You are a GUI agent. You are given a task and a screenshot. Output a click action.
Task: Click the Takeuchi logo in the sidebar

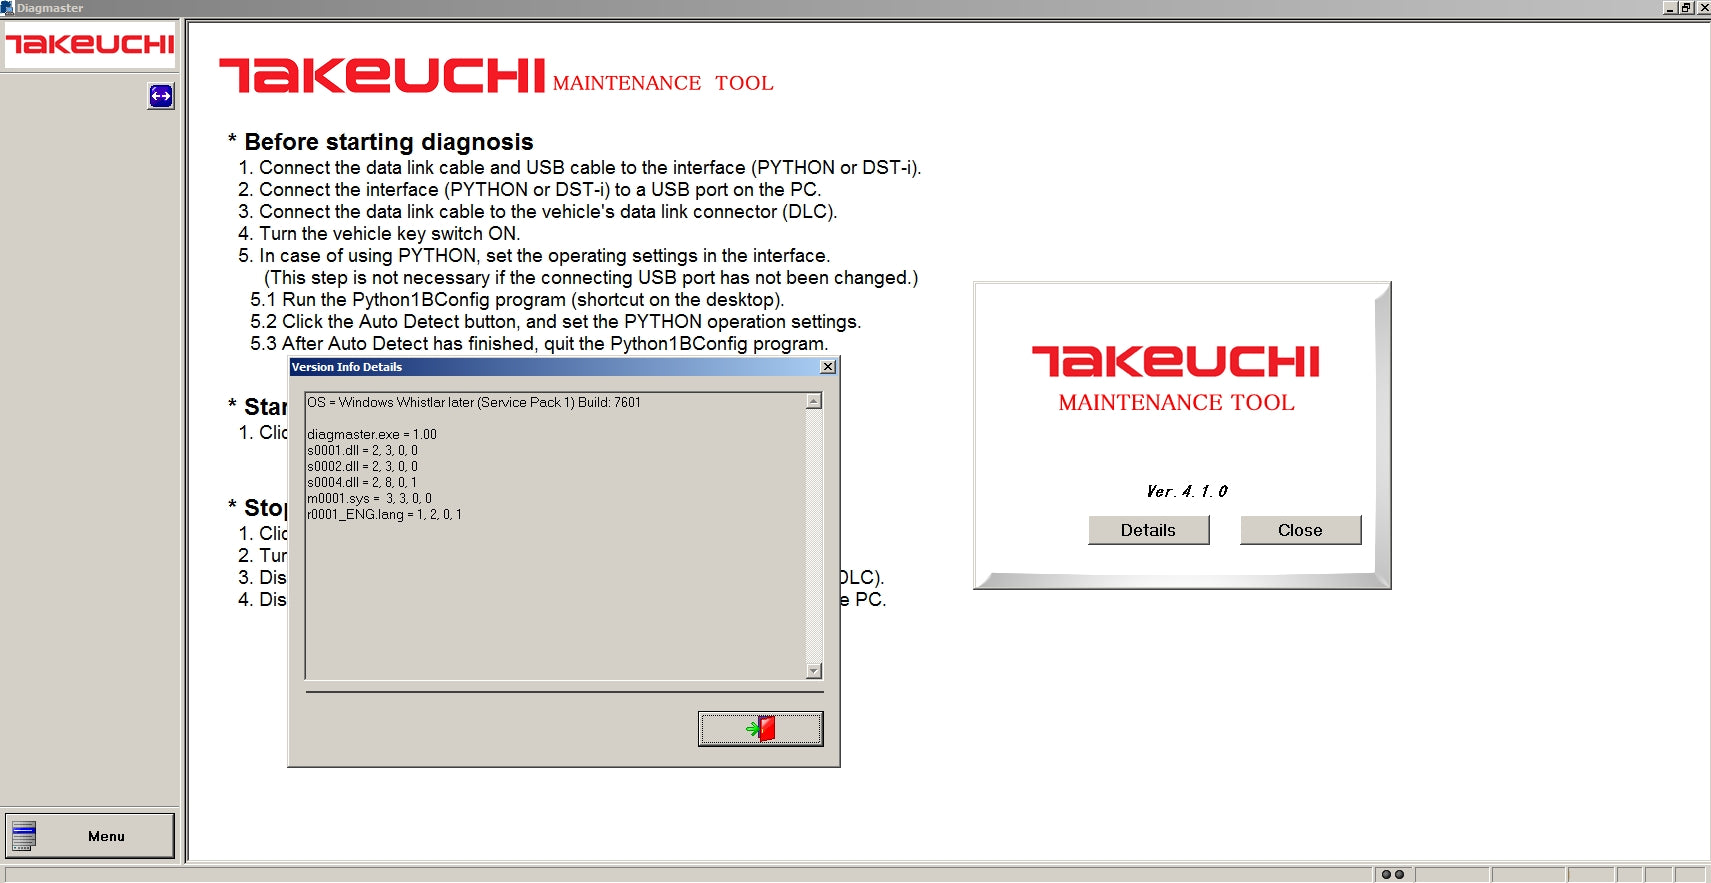pyautogui.click(x=90, y=45)
